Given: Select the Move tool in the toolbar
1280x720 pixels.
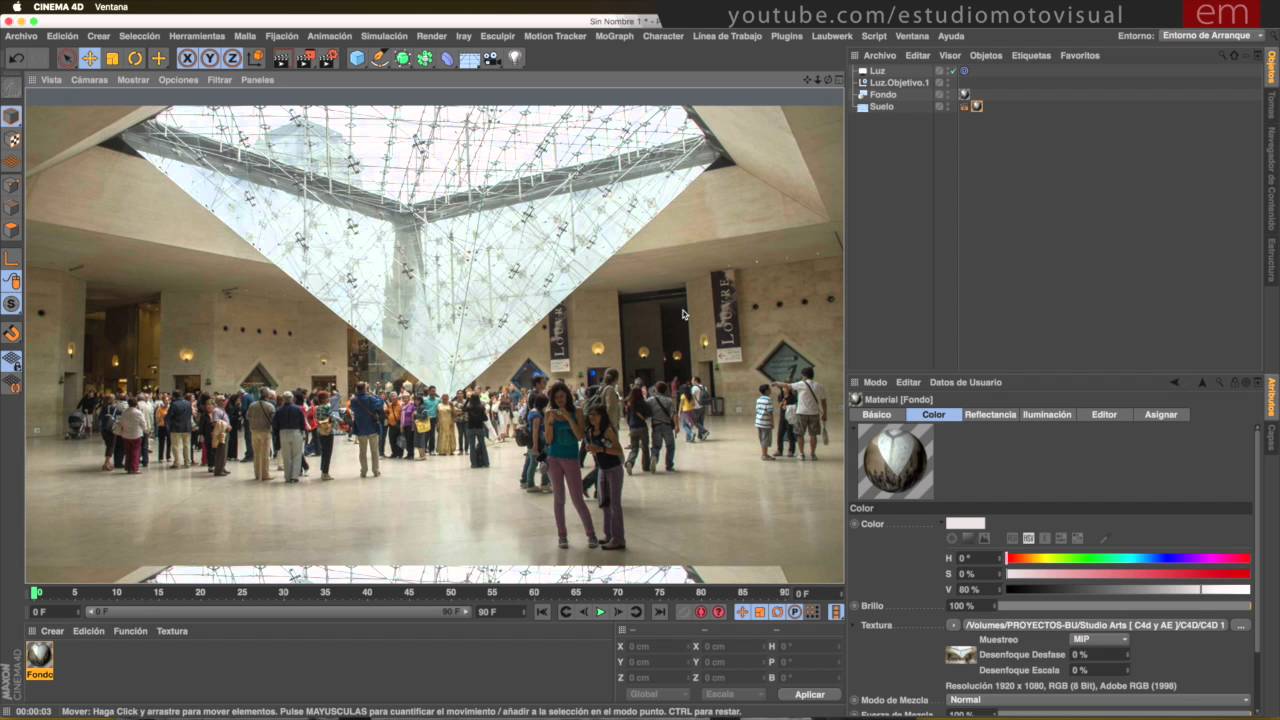Looking at the screenshot, I should click(x=89, y=58).
